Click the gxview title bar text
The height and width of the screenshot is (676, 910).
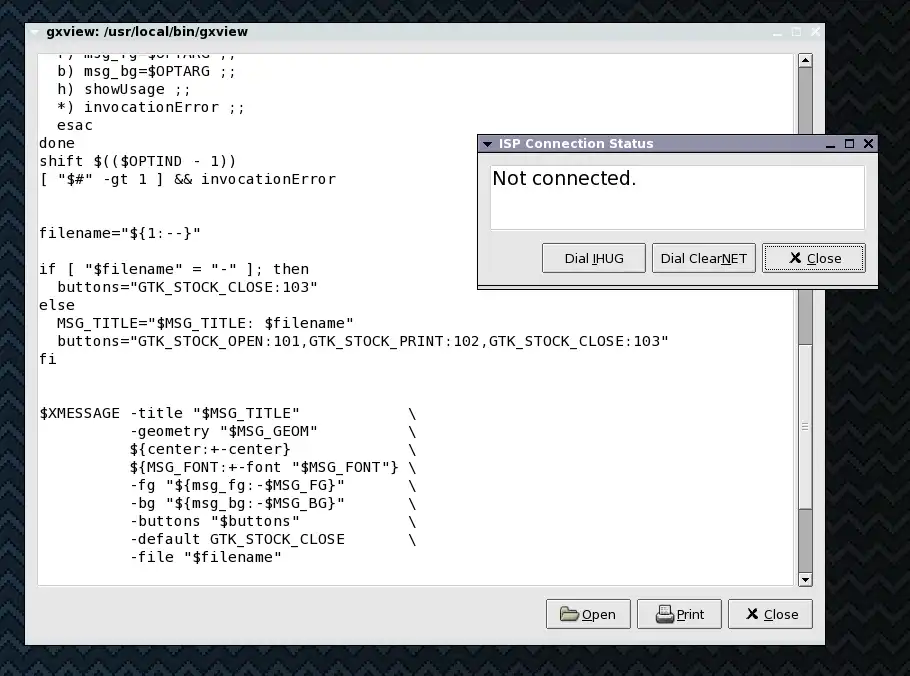pos(147,32)
